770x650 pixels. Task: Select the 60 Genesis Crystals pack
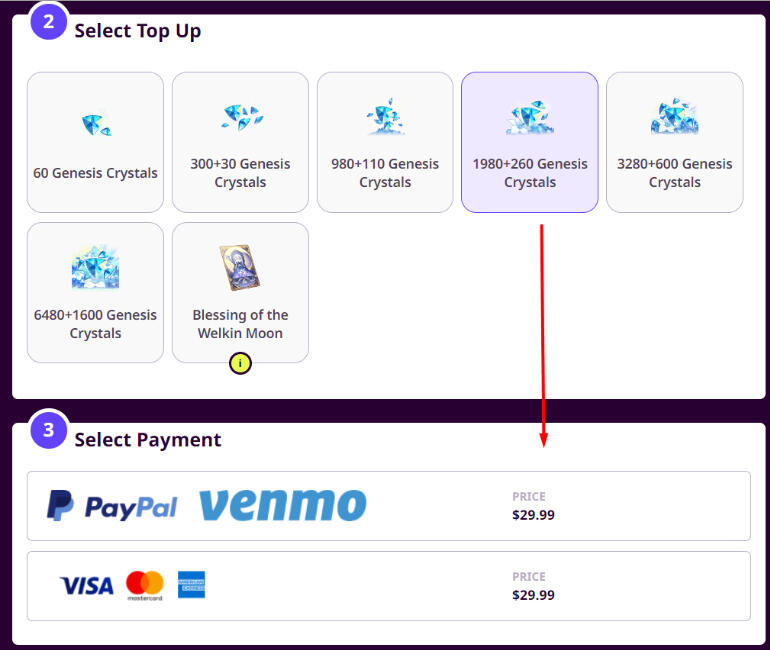[95, 142]
